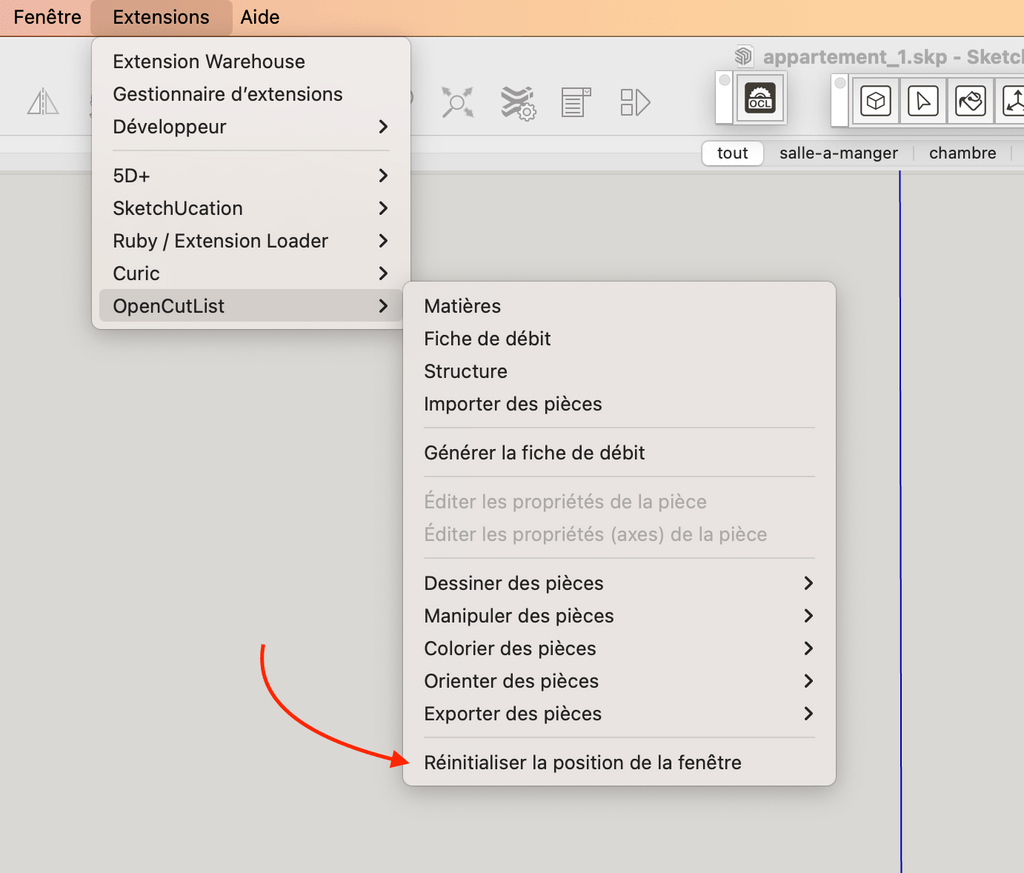Viewport: 1024px width, 873px height.
Task: Expand Manipuler des pièces submenu
Action: click(619, 616)
